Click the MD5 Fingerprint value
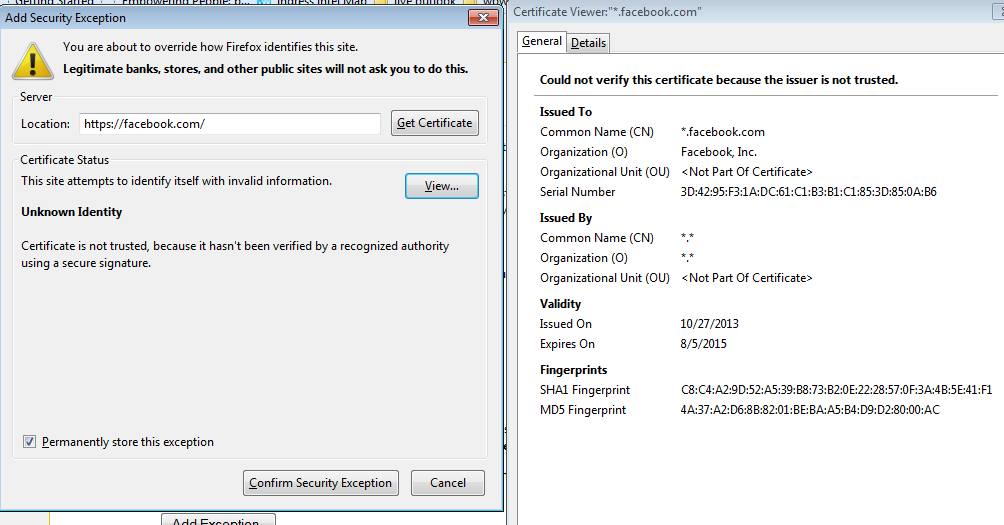This screenshot has width=1004, height=525. pos(810,410)
